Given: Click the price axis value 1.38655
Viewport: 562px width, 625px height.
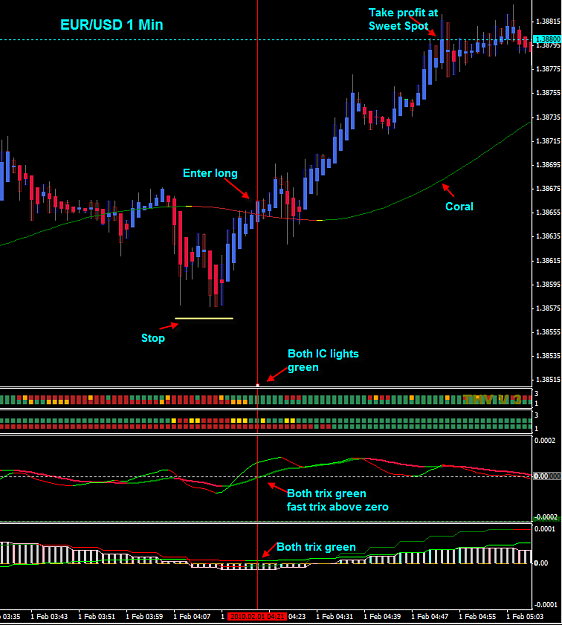Looking at the screenshot, I should coord(548,212).
